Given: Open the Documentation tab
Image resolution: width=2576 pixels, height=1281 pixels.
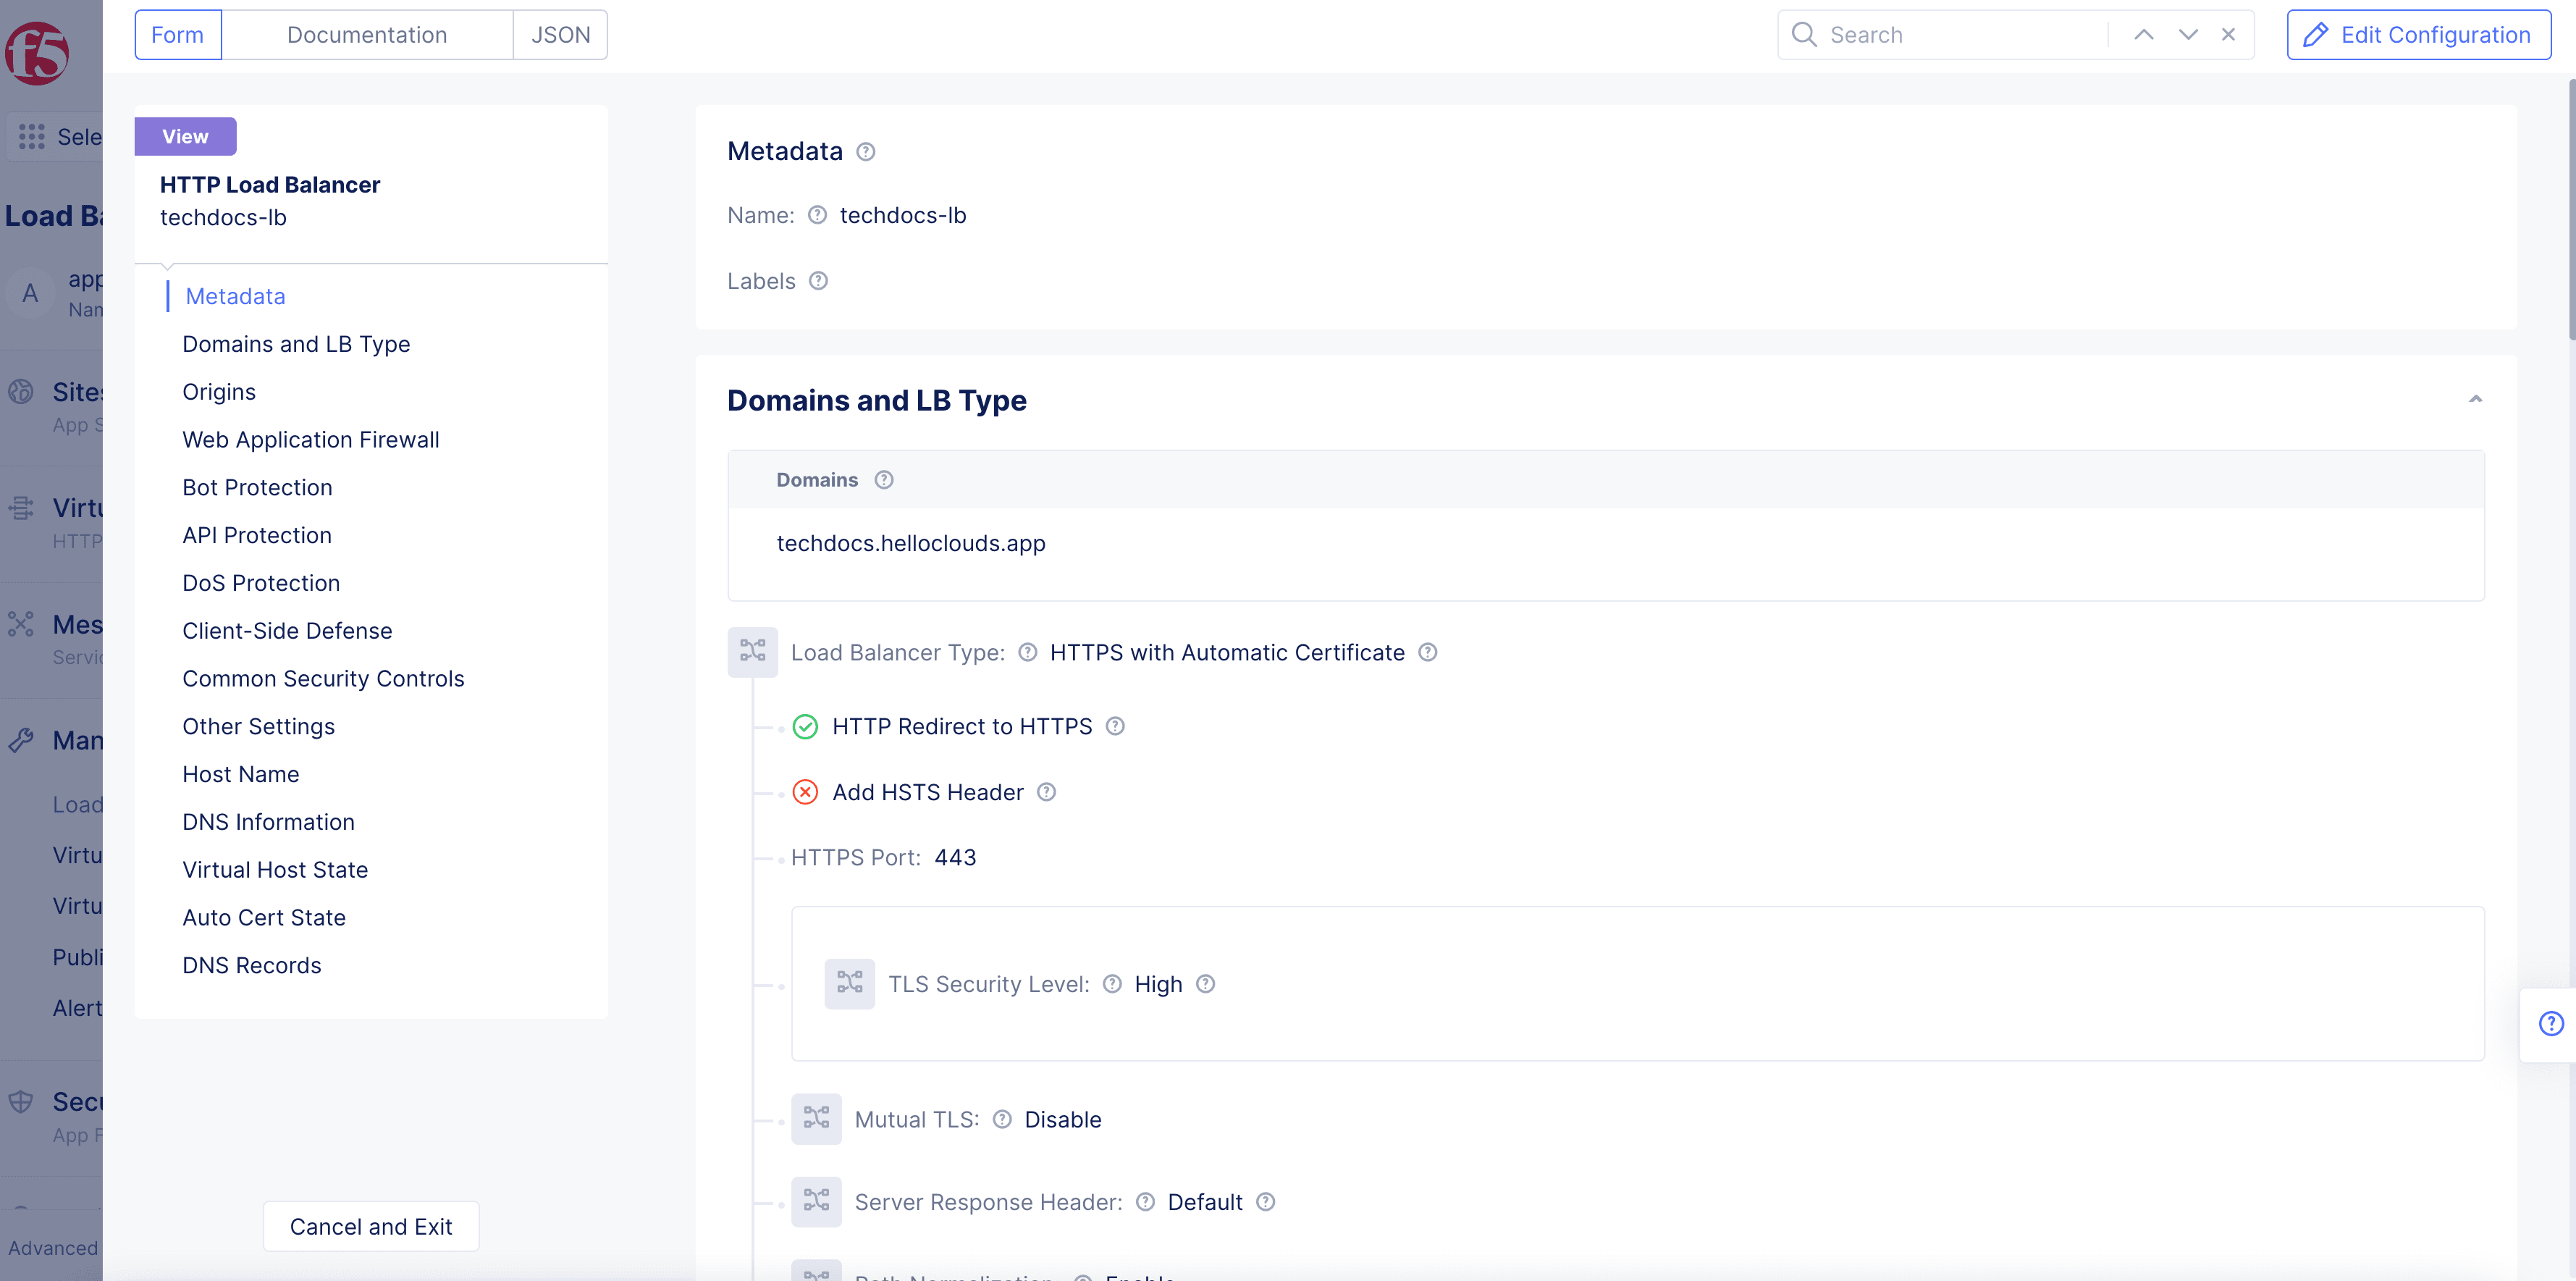Looking at the screenshot, I should click(367, 35).
